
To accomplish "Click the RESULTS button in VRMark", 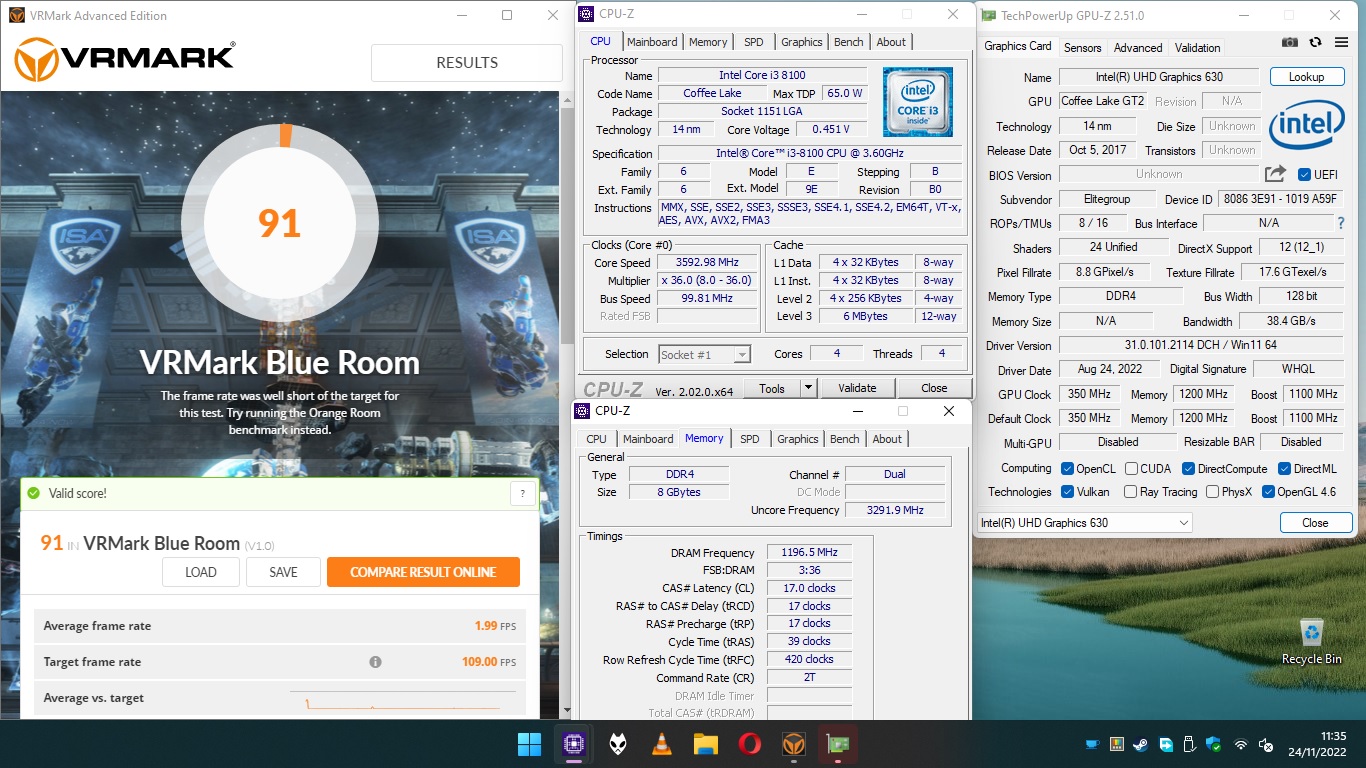I will pos(467,63).
